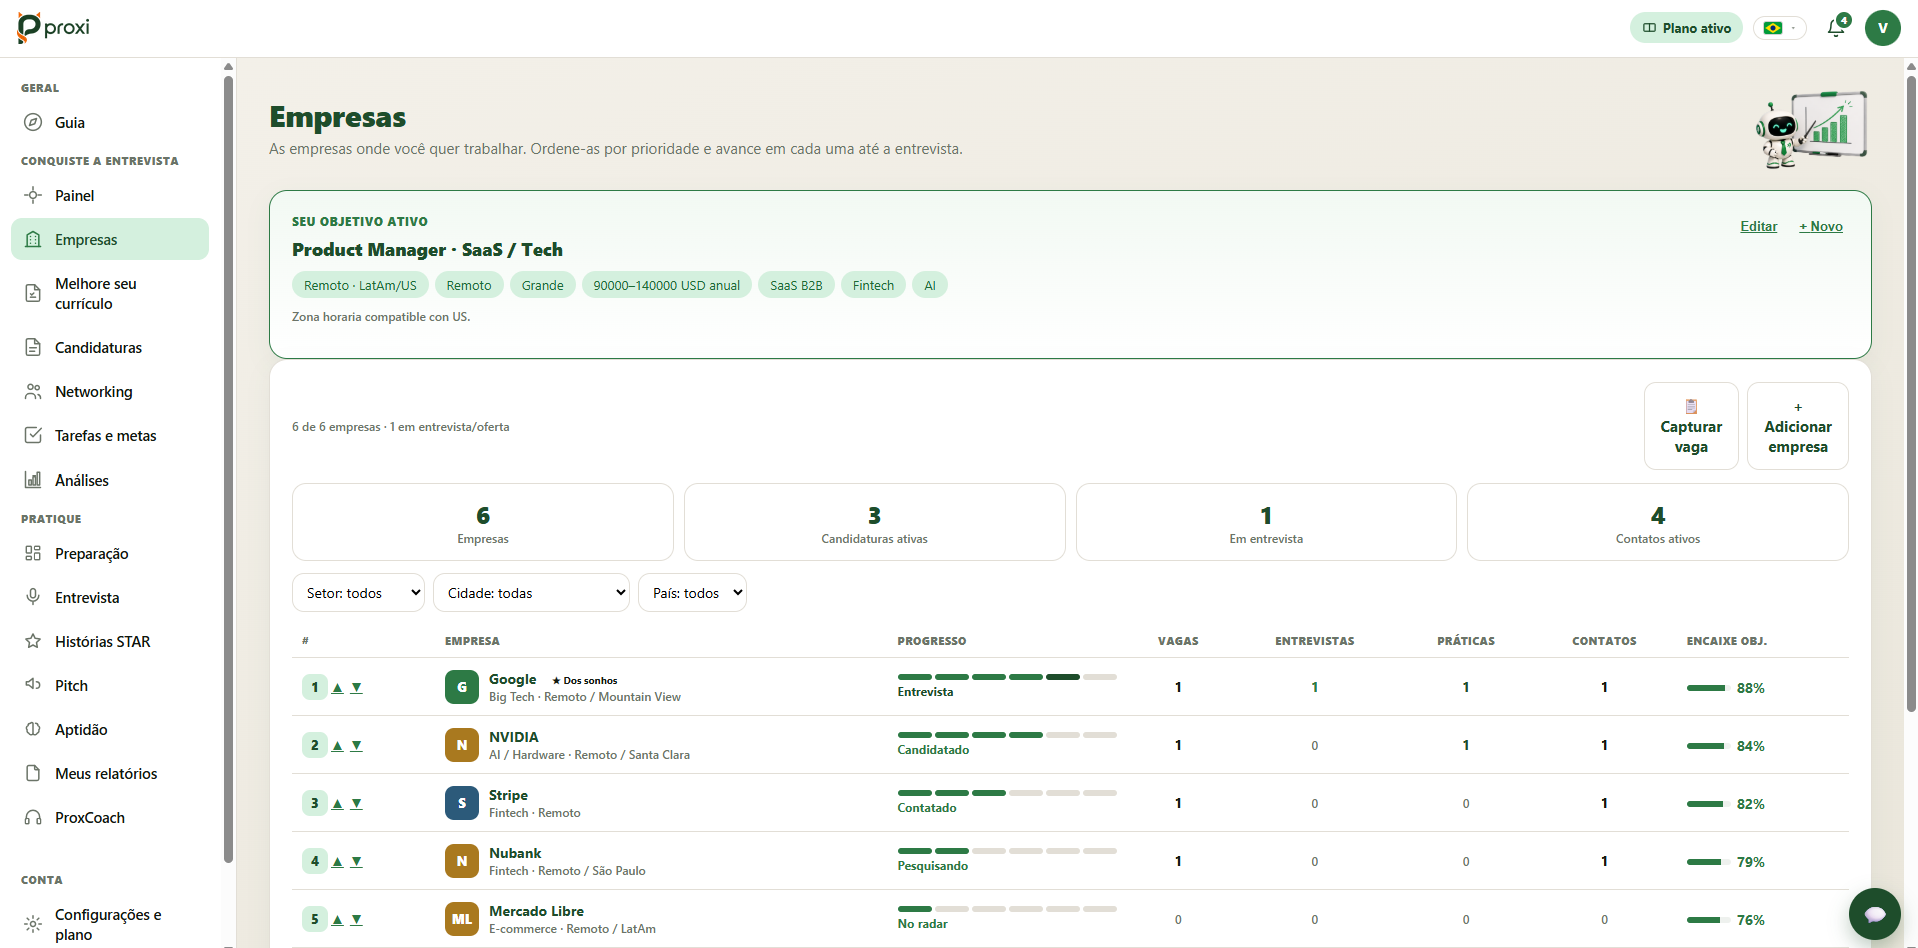Click the Tarefas e metas checkbox icon
The image size is (1918, 948).
tap(33, 435)
